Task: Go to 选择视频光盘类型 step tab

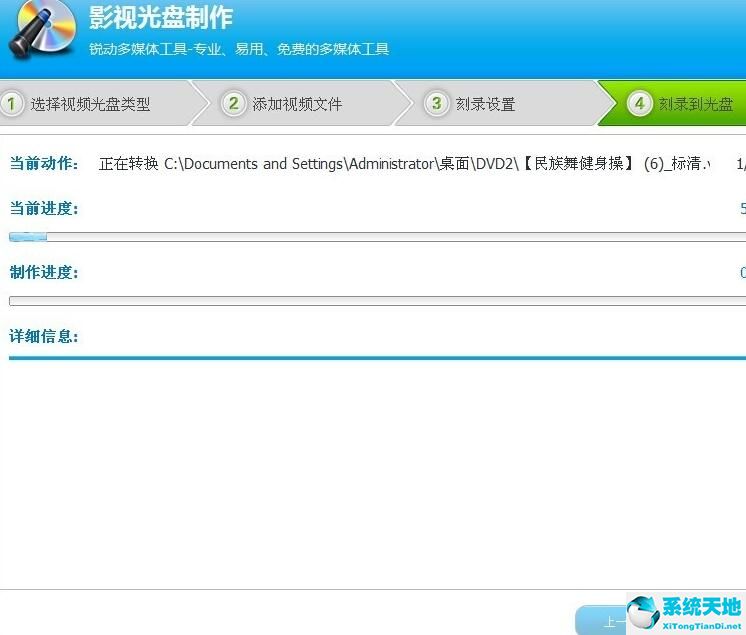Action: tap(90, 104)
